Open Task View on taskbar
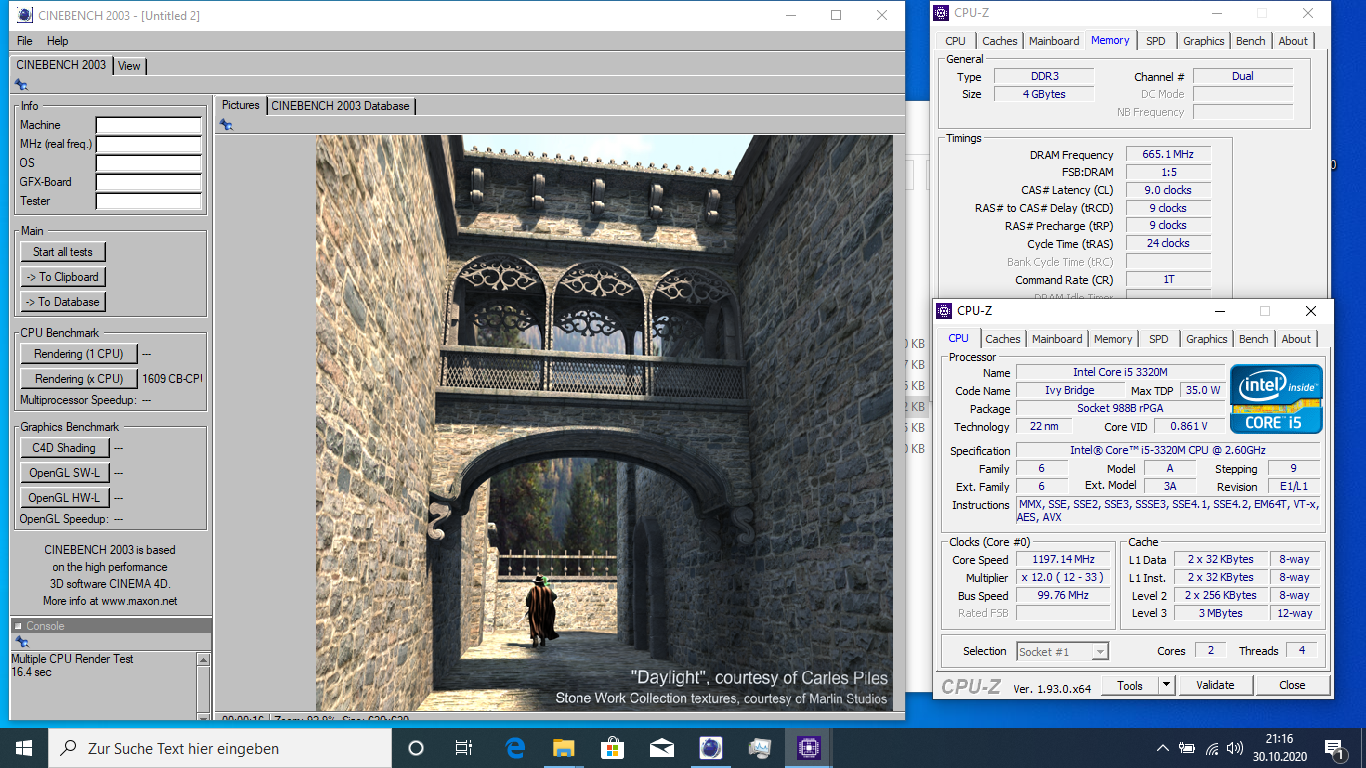Image resolution: width=1366 pixels, height=768 pixels. click(464, 747)
